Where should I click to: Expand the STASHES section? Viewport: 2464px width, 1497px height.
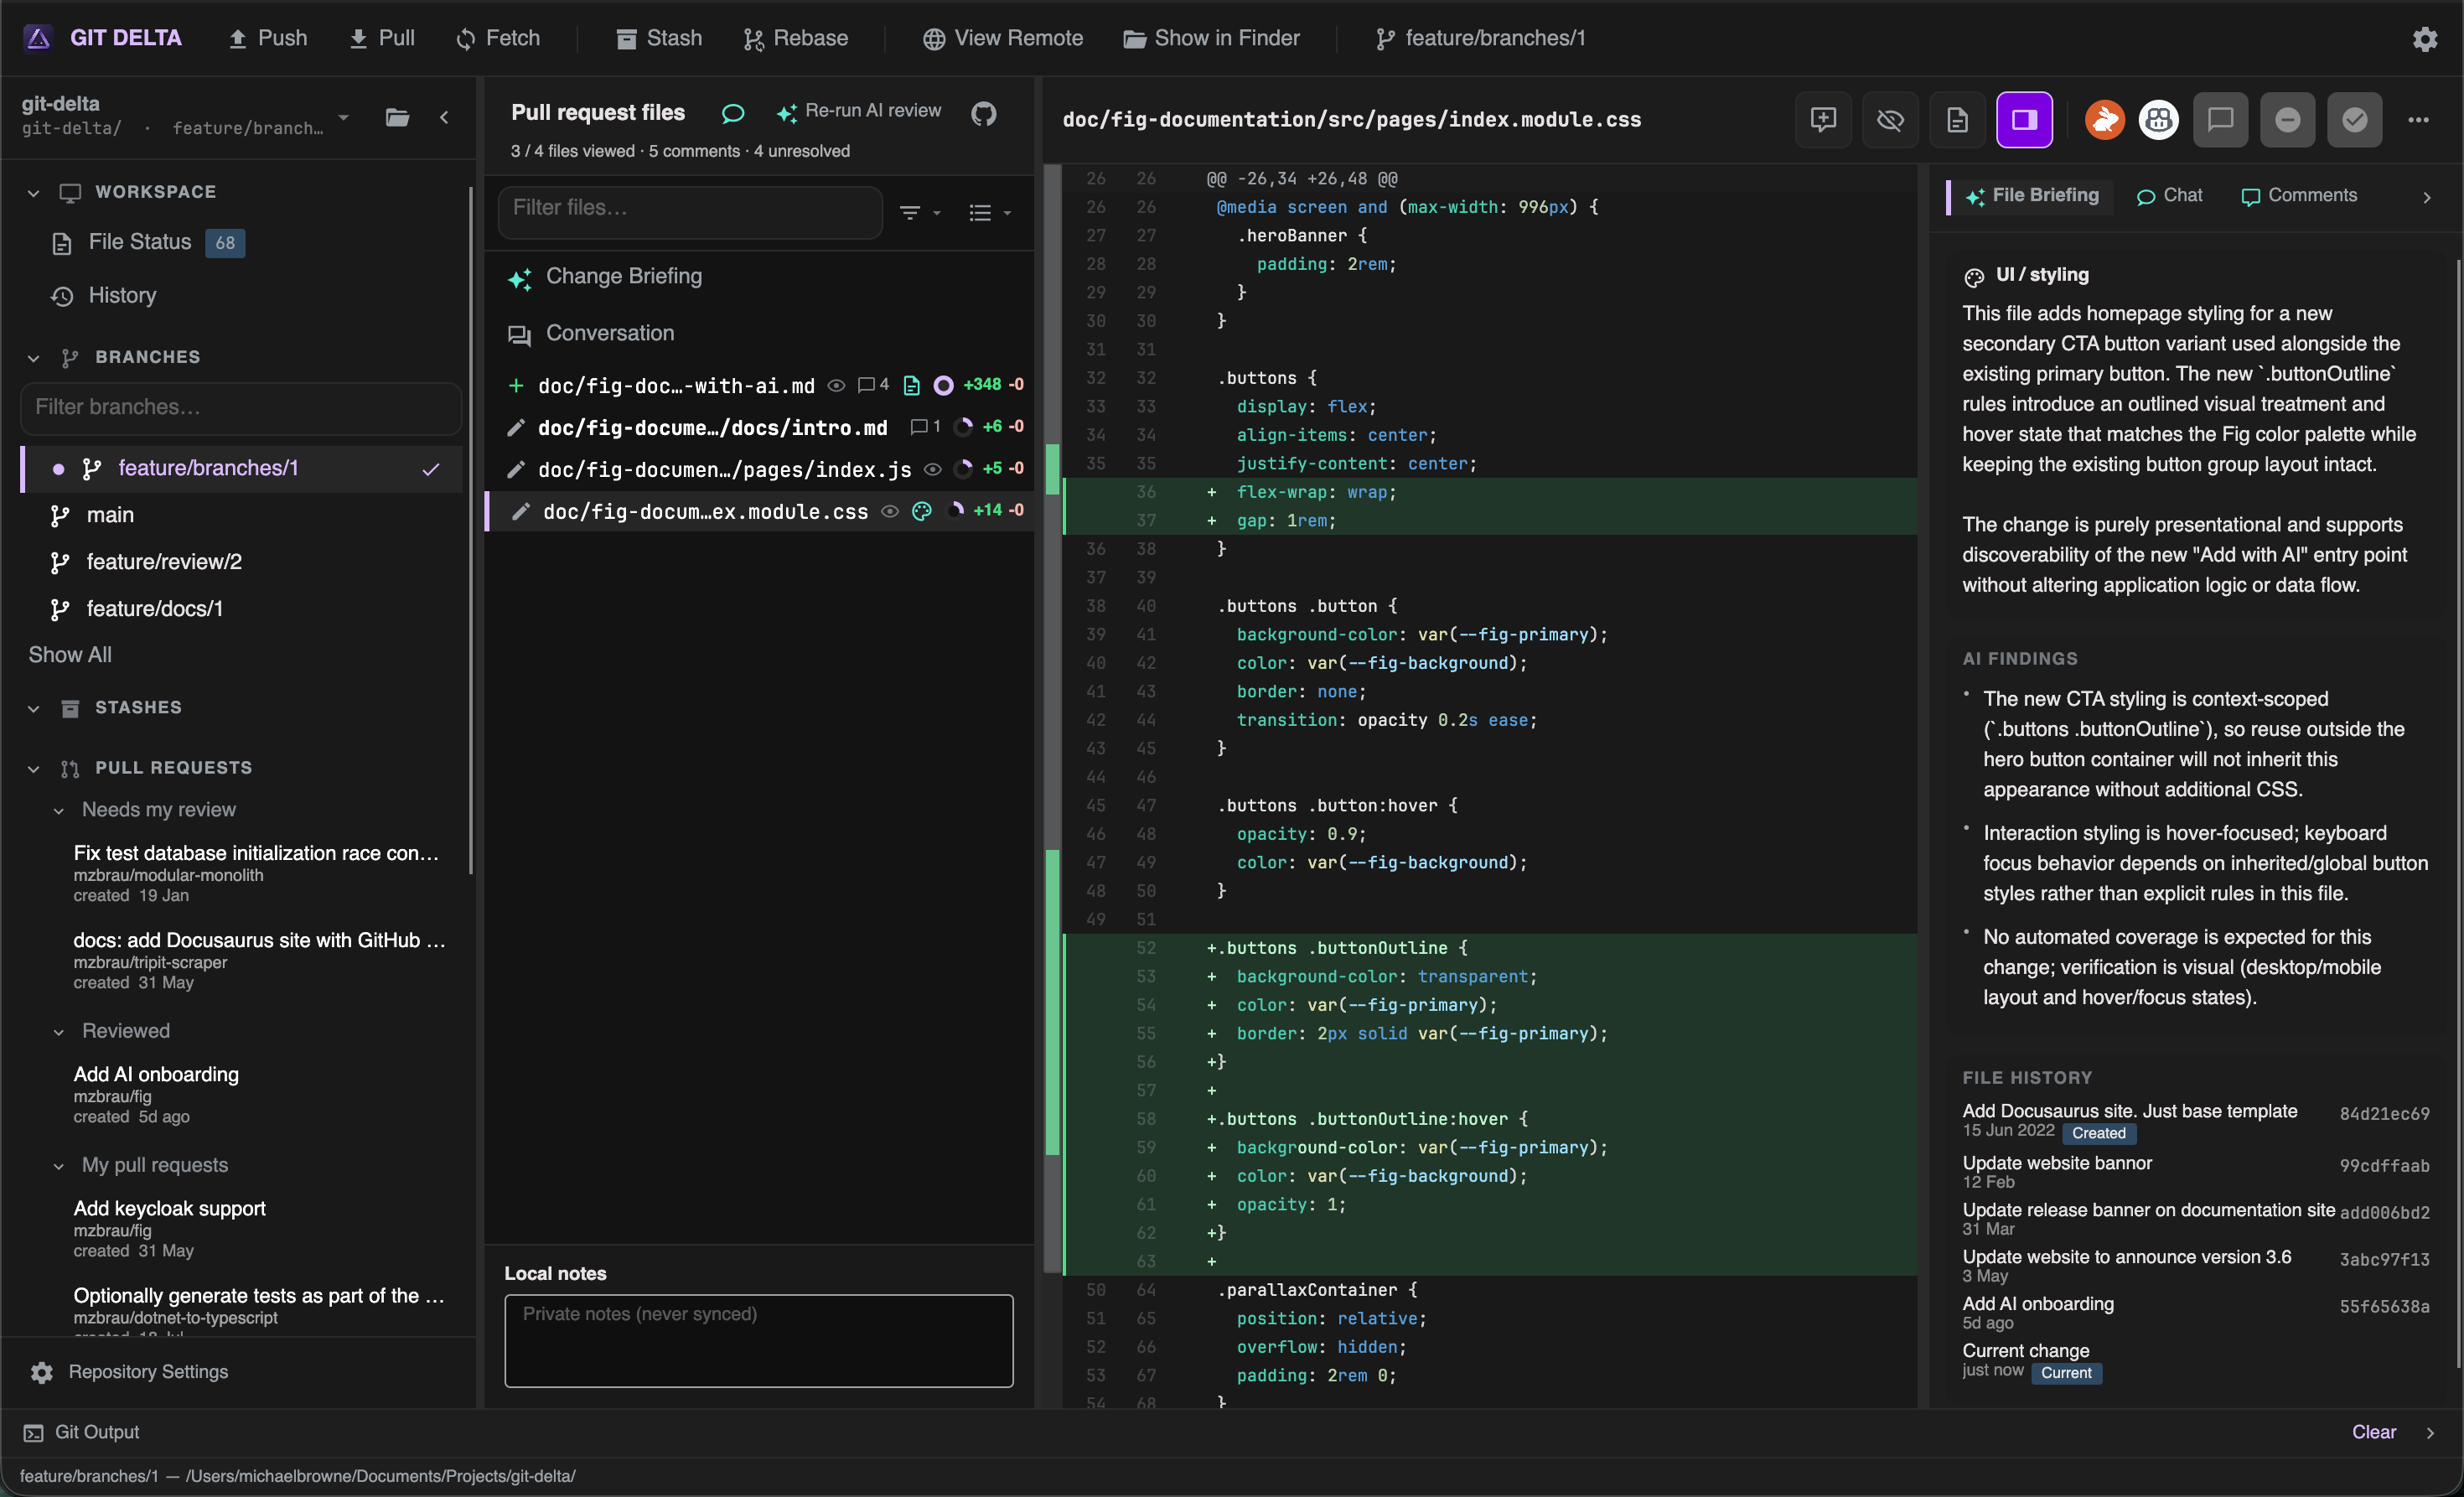click(x=34, y=708)
